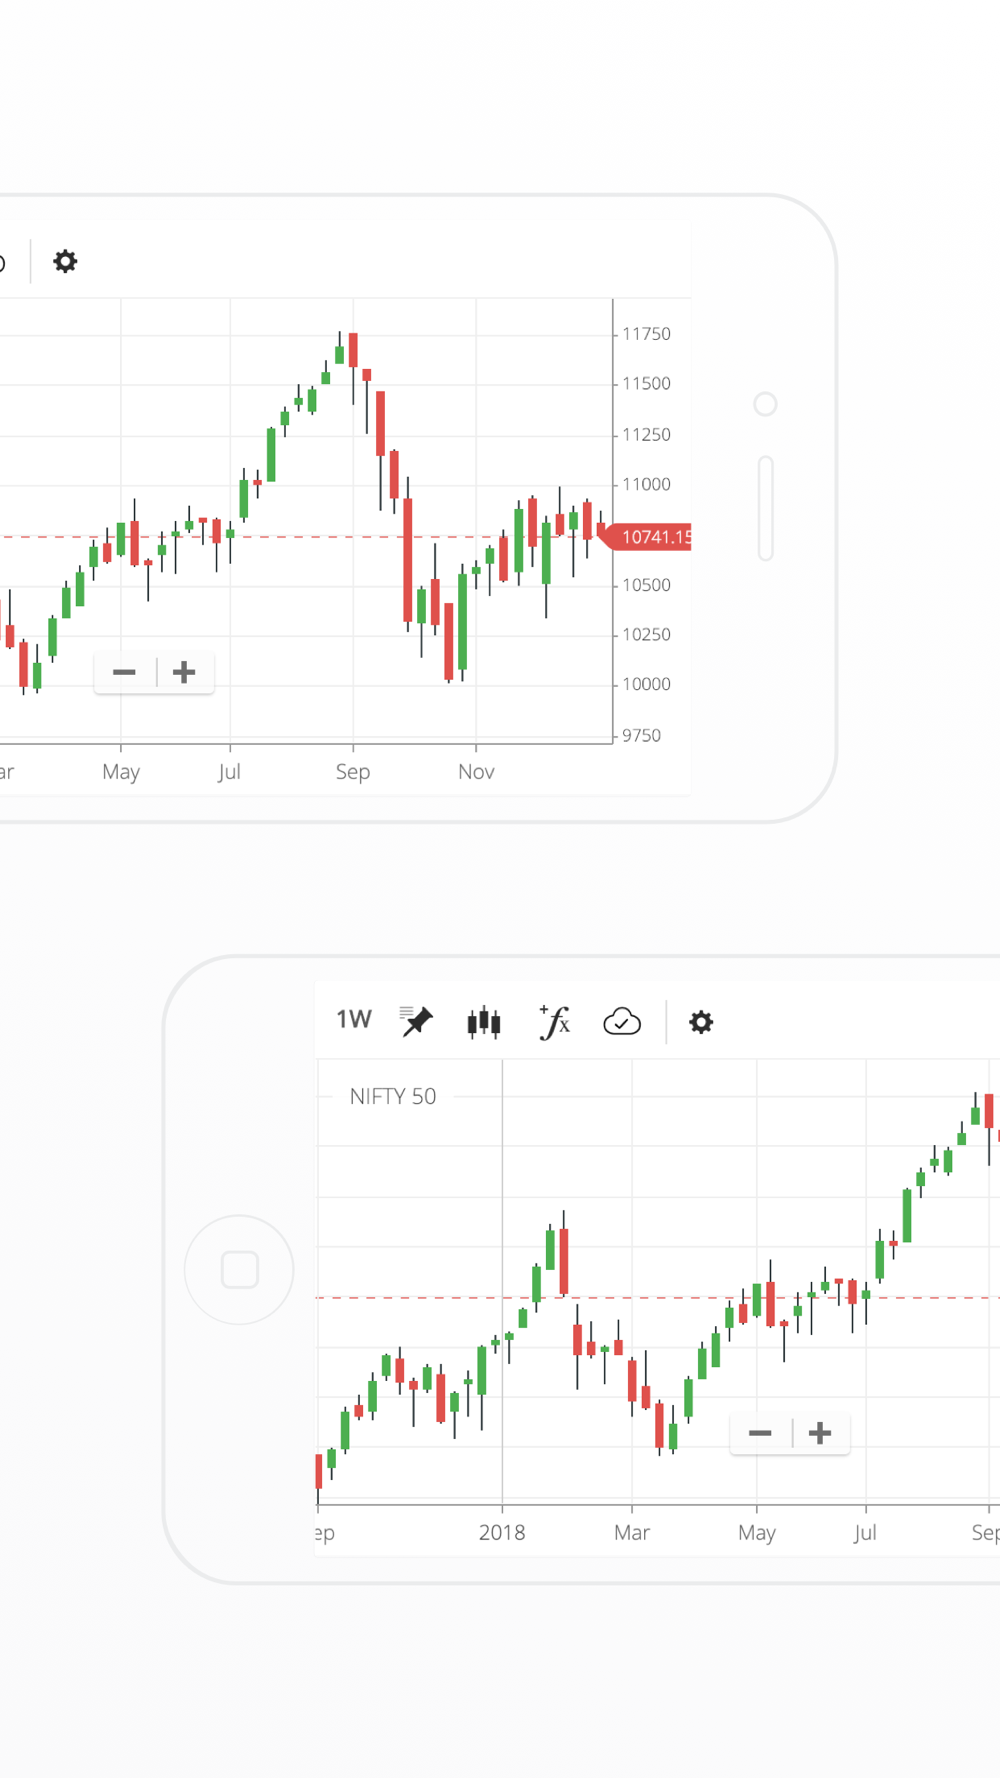Viewport: 1000px width, 1778px height.
Task: Zoom out on the top chart
Action: (x=125, y=673)
